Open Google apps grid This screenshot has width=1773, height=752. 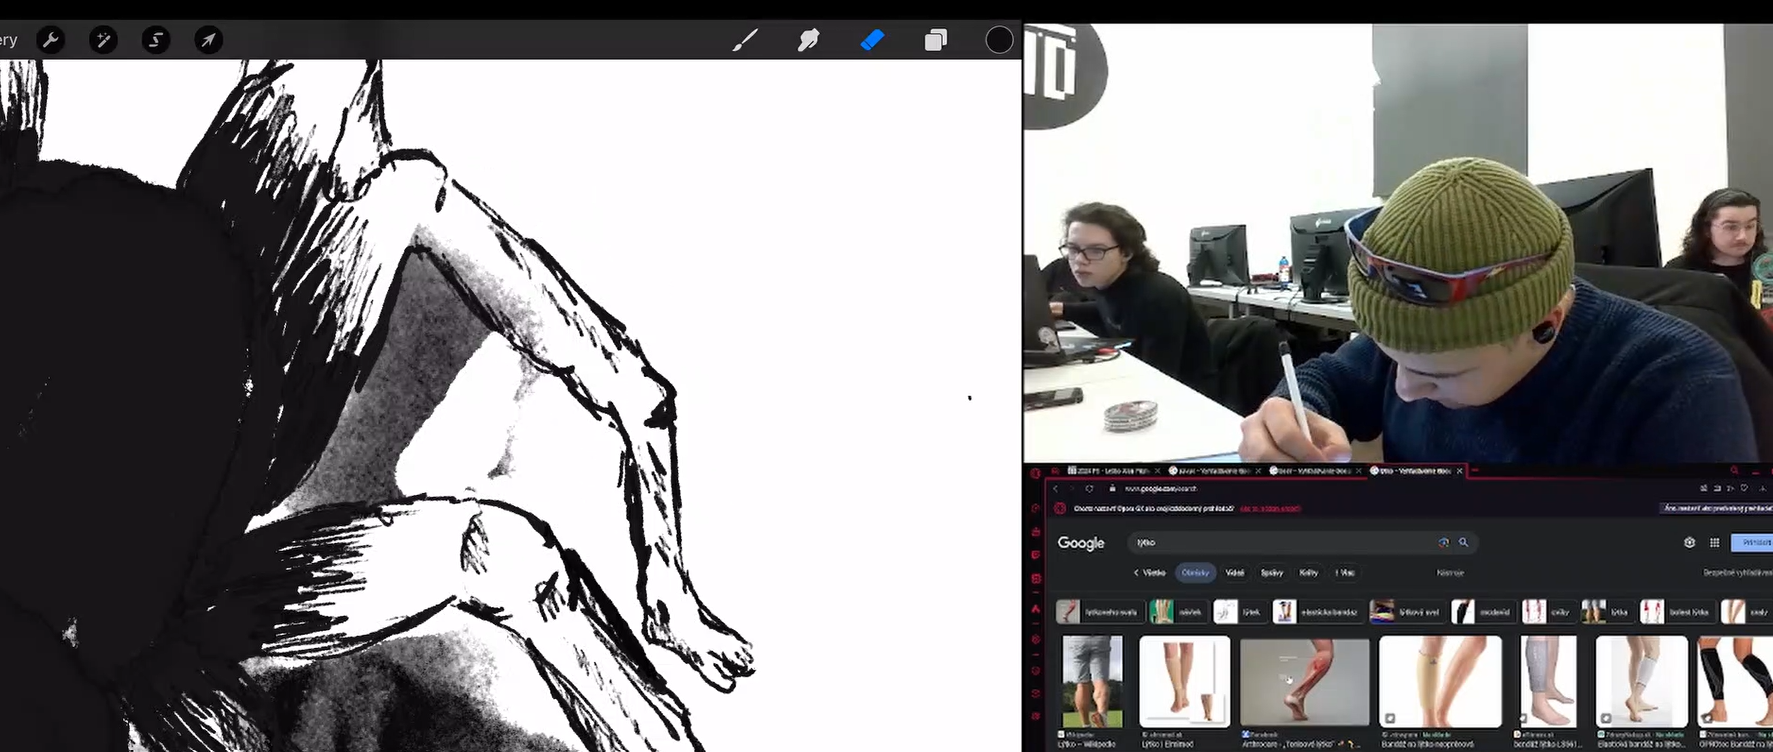(x=1714, y=542)
